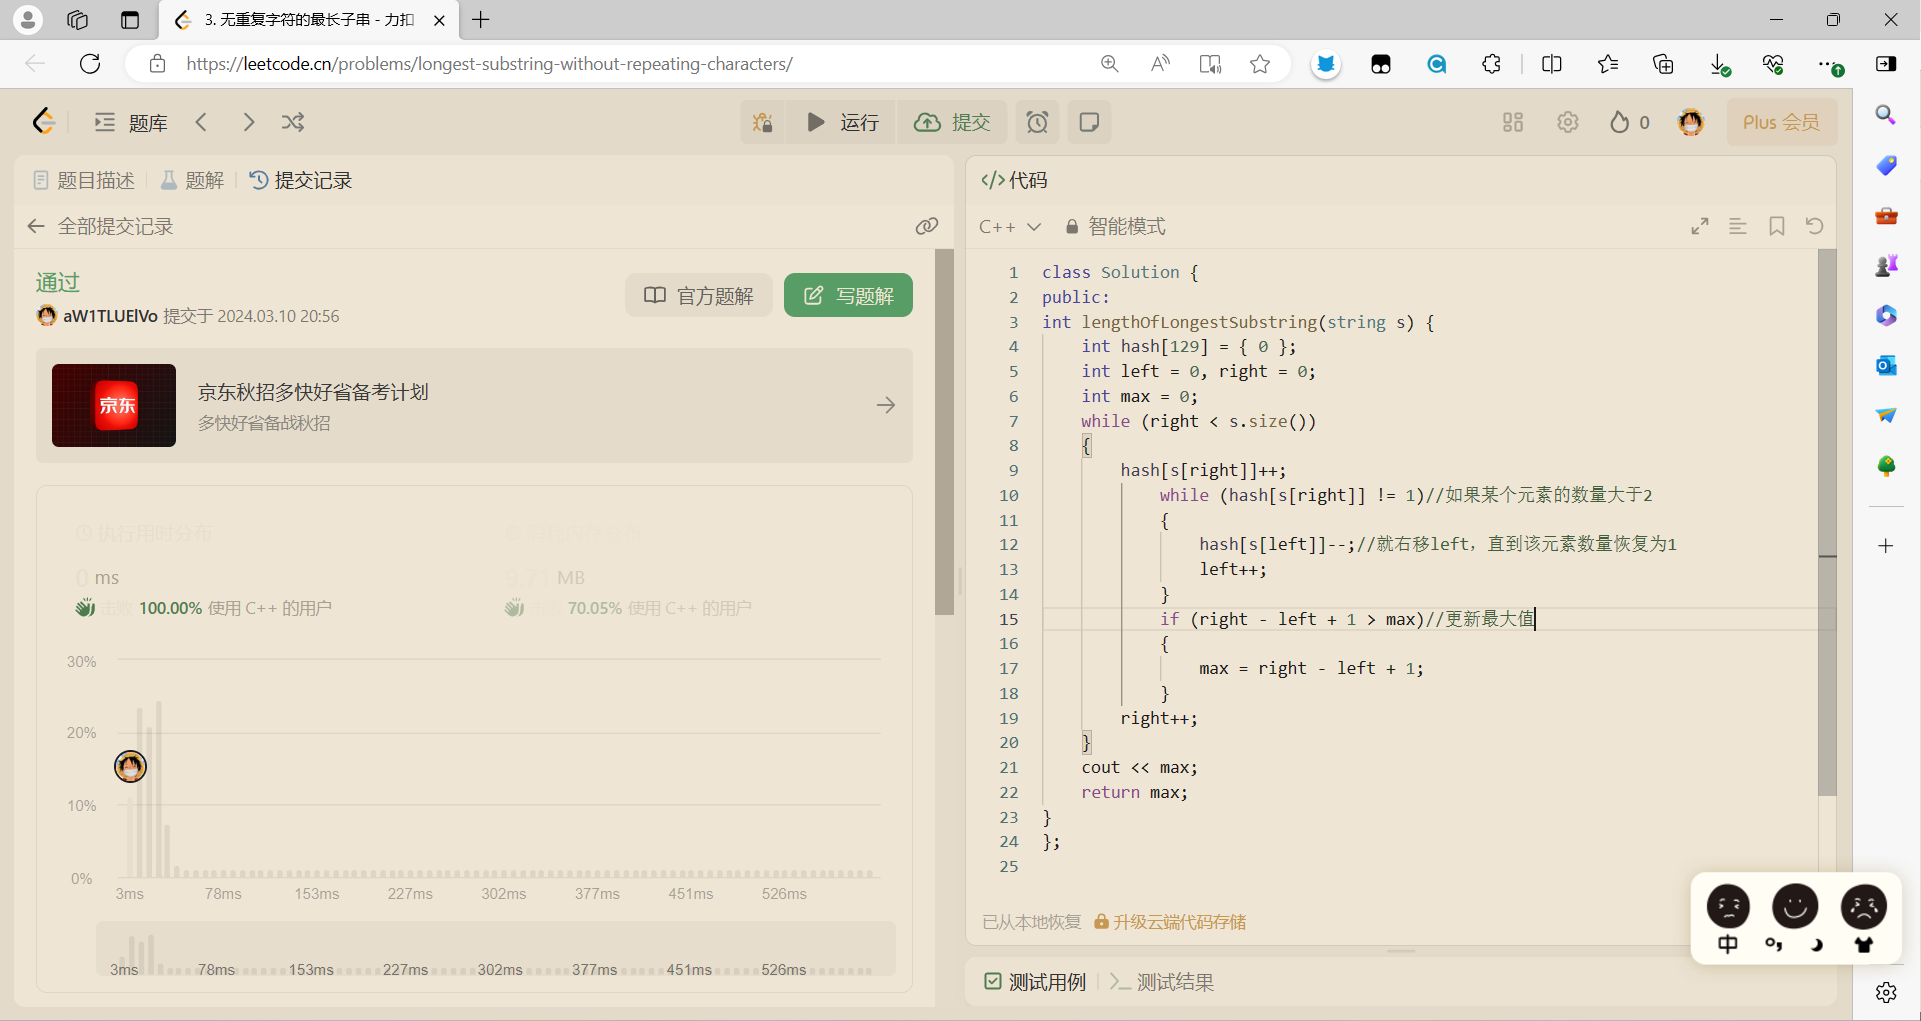Screen dimensions: 1921x1021
Task: Go to the previous problem arrow
Action: [201, 122]
